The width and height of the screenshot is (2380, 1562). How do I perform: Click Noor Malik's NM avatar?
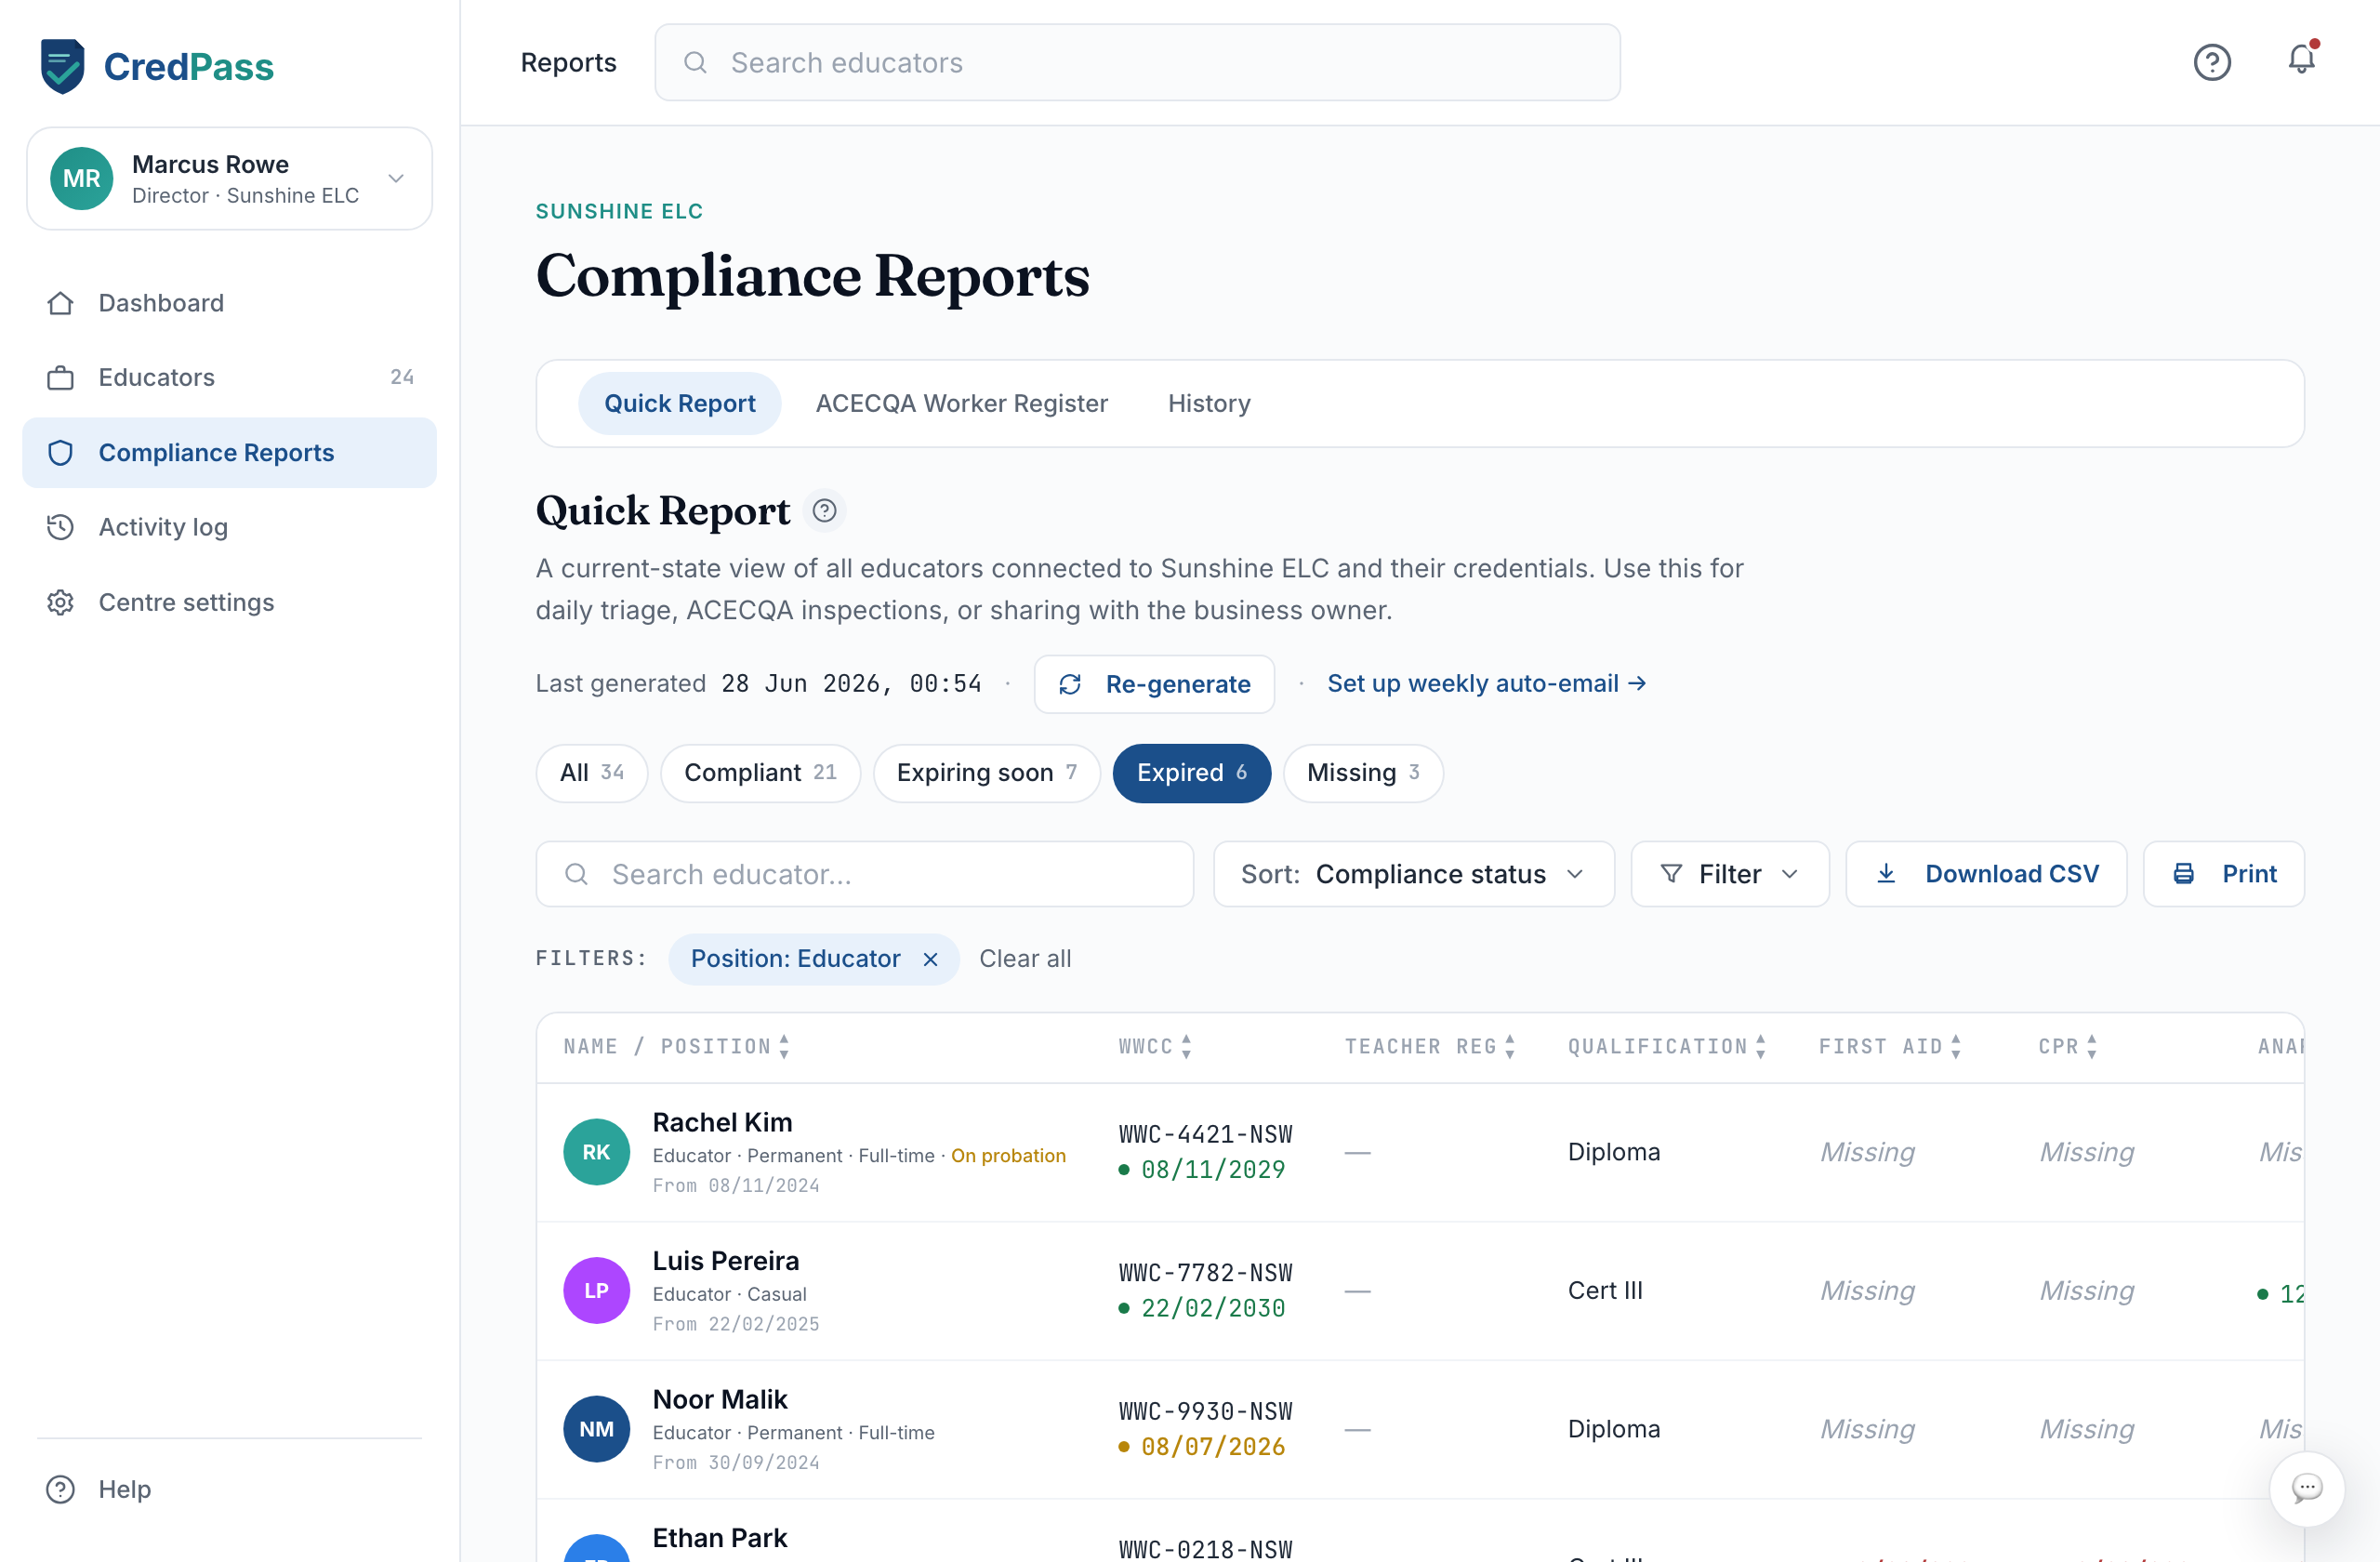596,1429
